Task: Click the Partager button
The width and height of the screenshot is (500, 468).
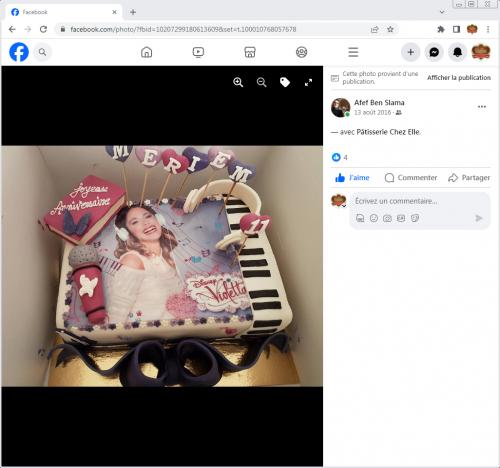Action: 469,178
